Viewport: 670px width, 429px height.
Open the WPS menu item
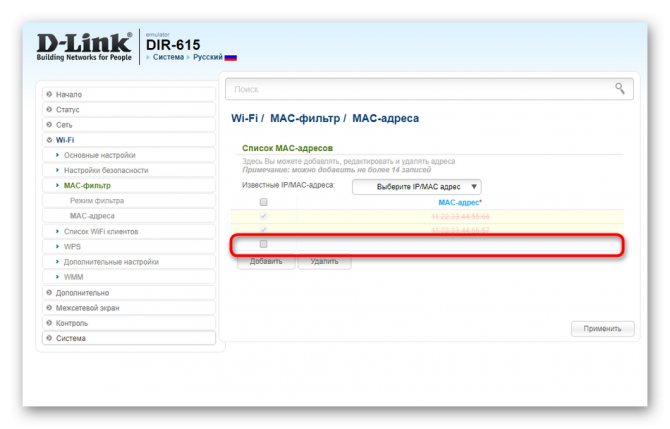129,247
